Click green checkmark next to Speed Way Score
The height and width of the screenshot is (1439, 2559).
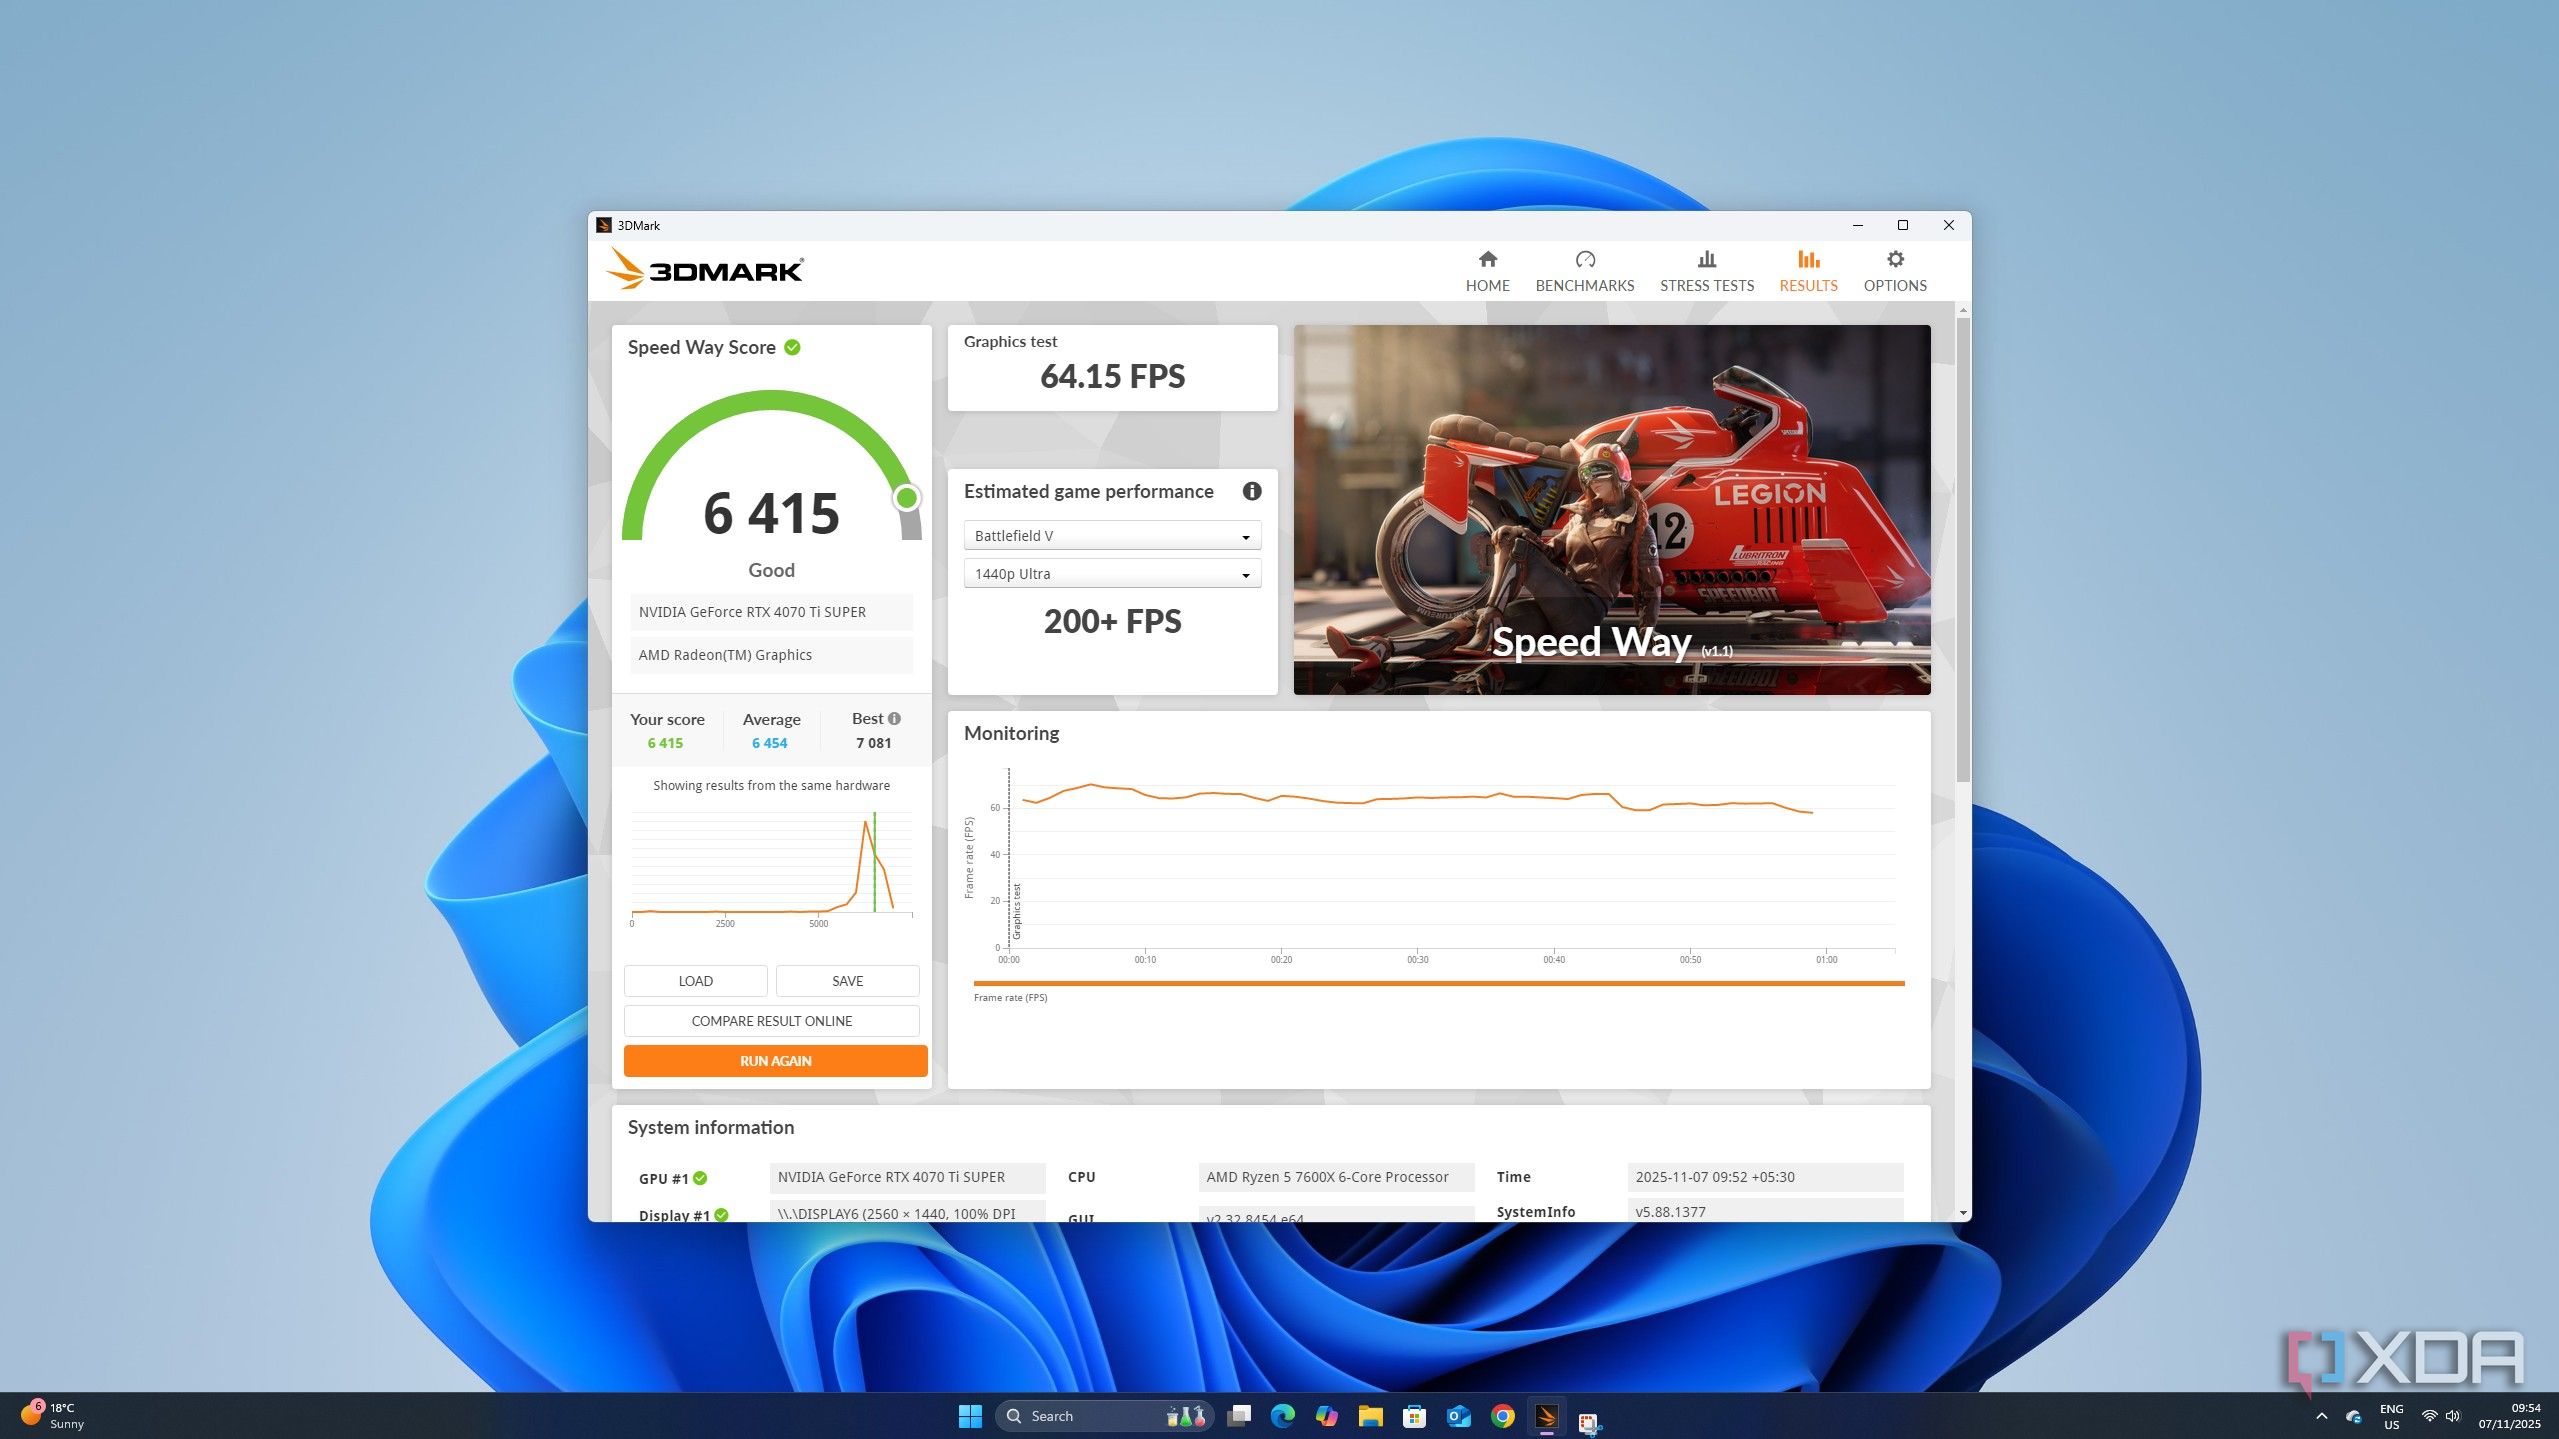pos(792,347)
